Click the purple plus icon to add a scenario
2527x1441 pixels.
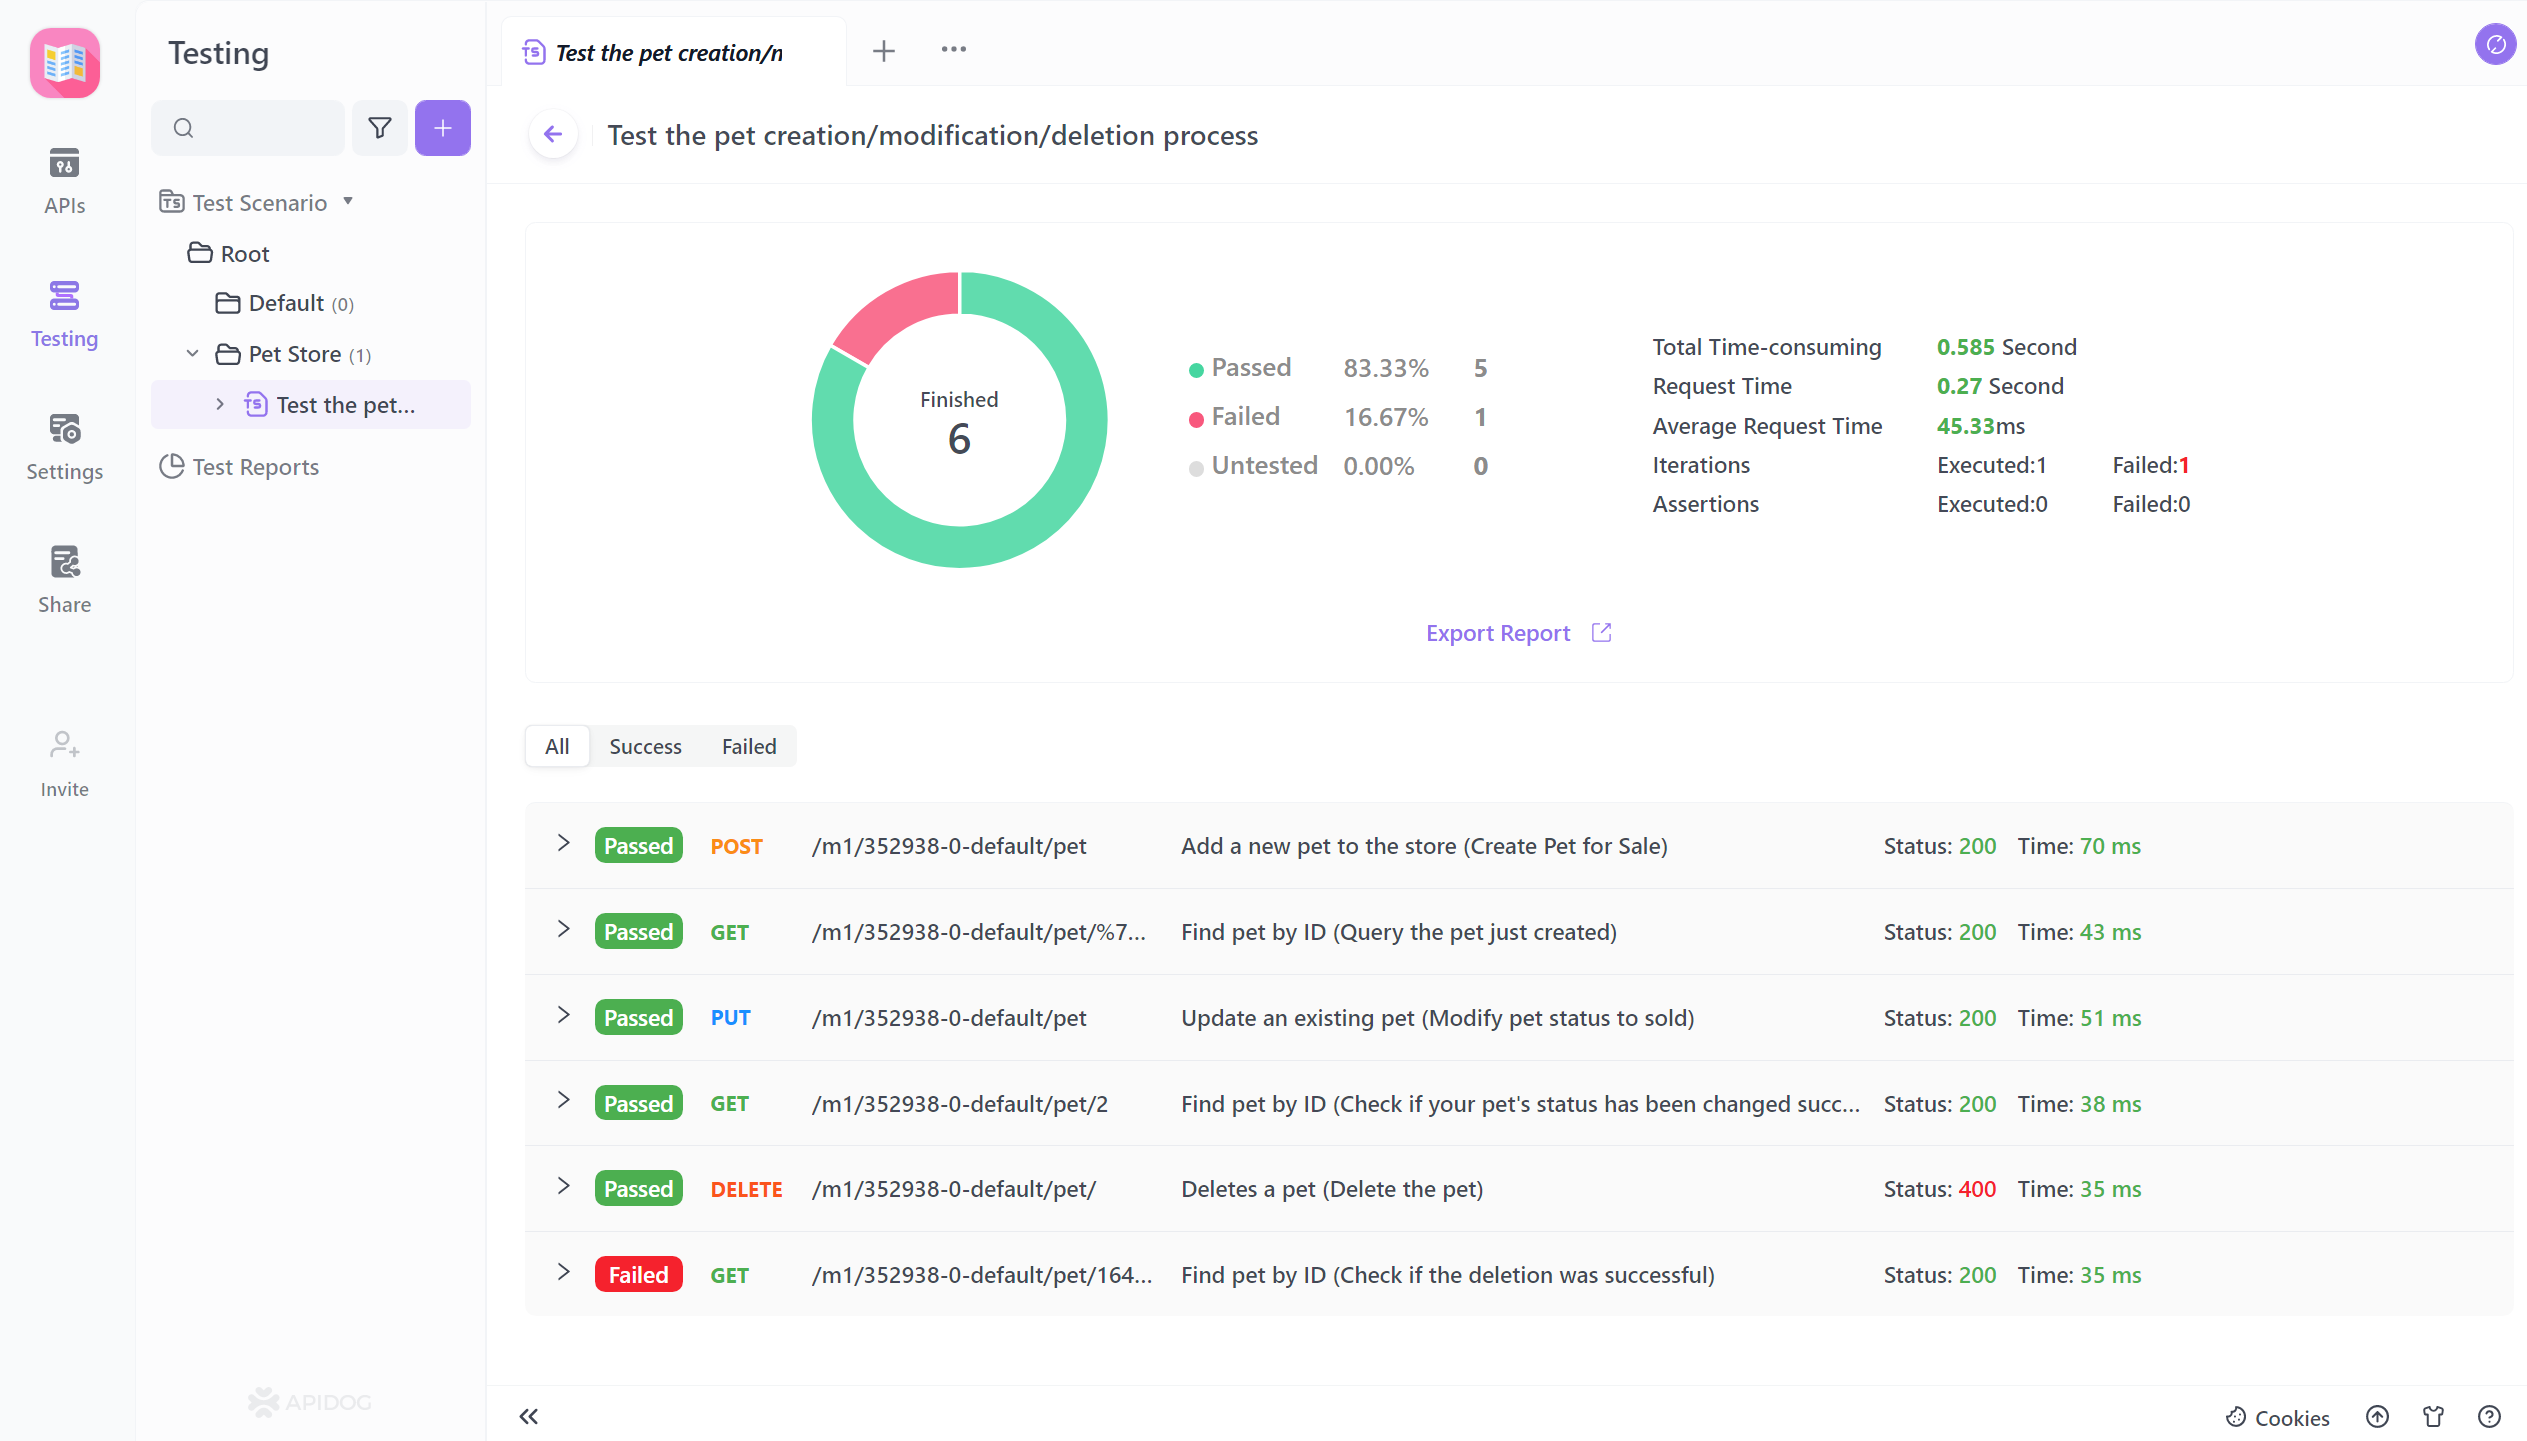[x=442, y=127]
